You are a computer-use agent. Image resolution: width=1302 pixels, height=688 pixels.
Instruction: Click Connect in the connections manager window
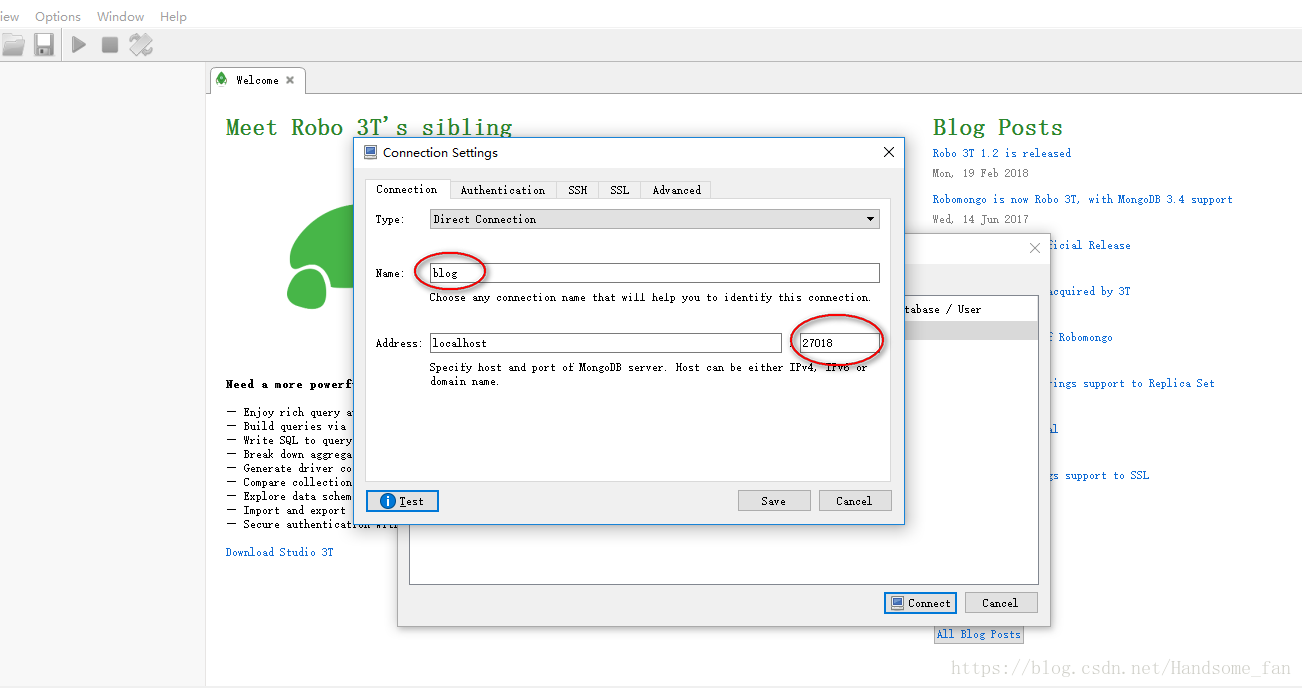921,603
